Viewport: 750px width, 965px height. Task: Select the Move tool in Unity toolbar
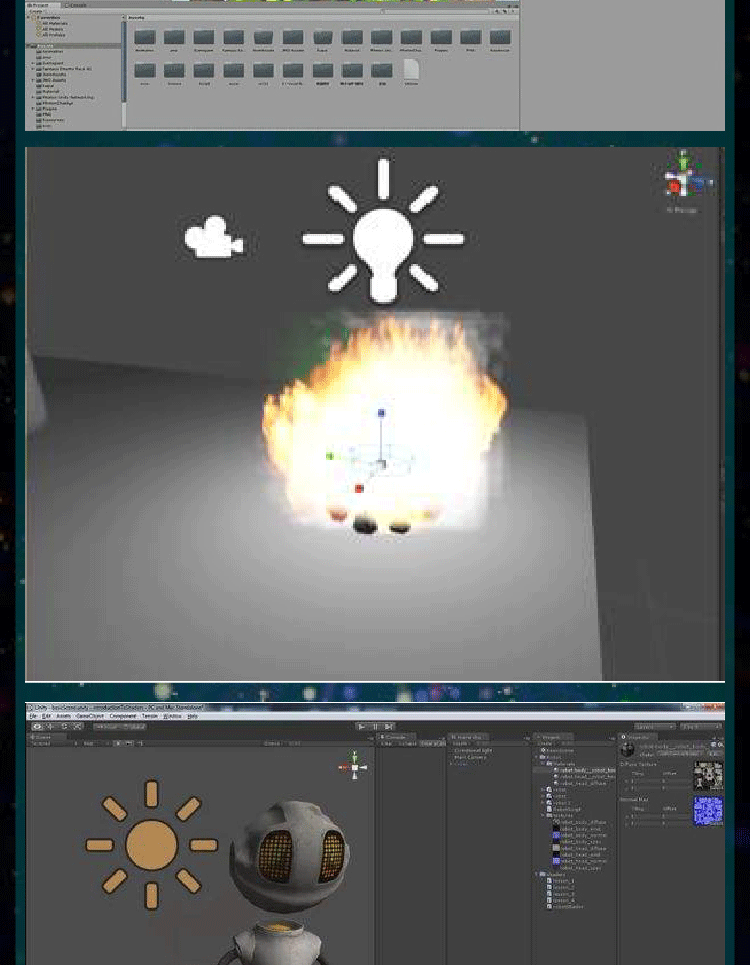click(50, 726)
